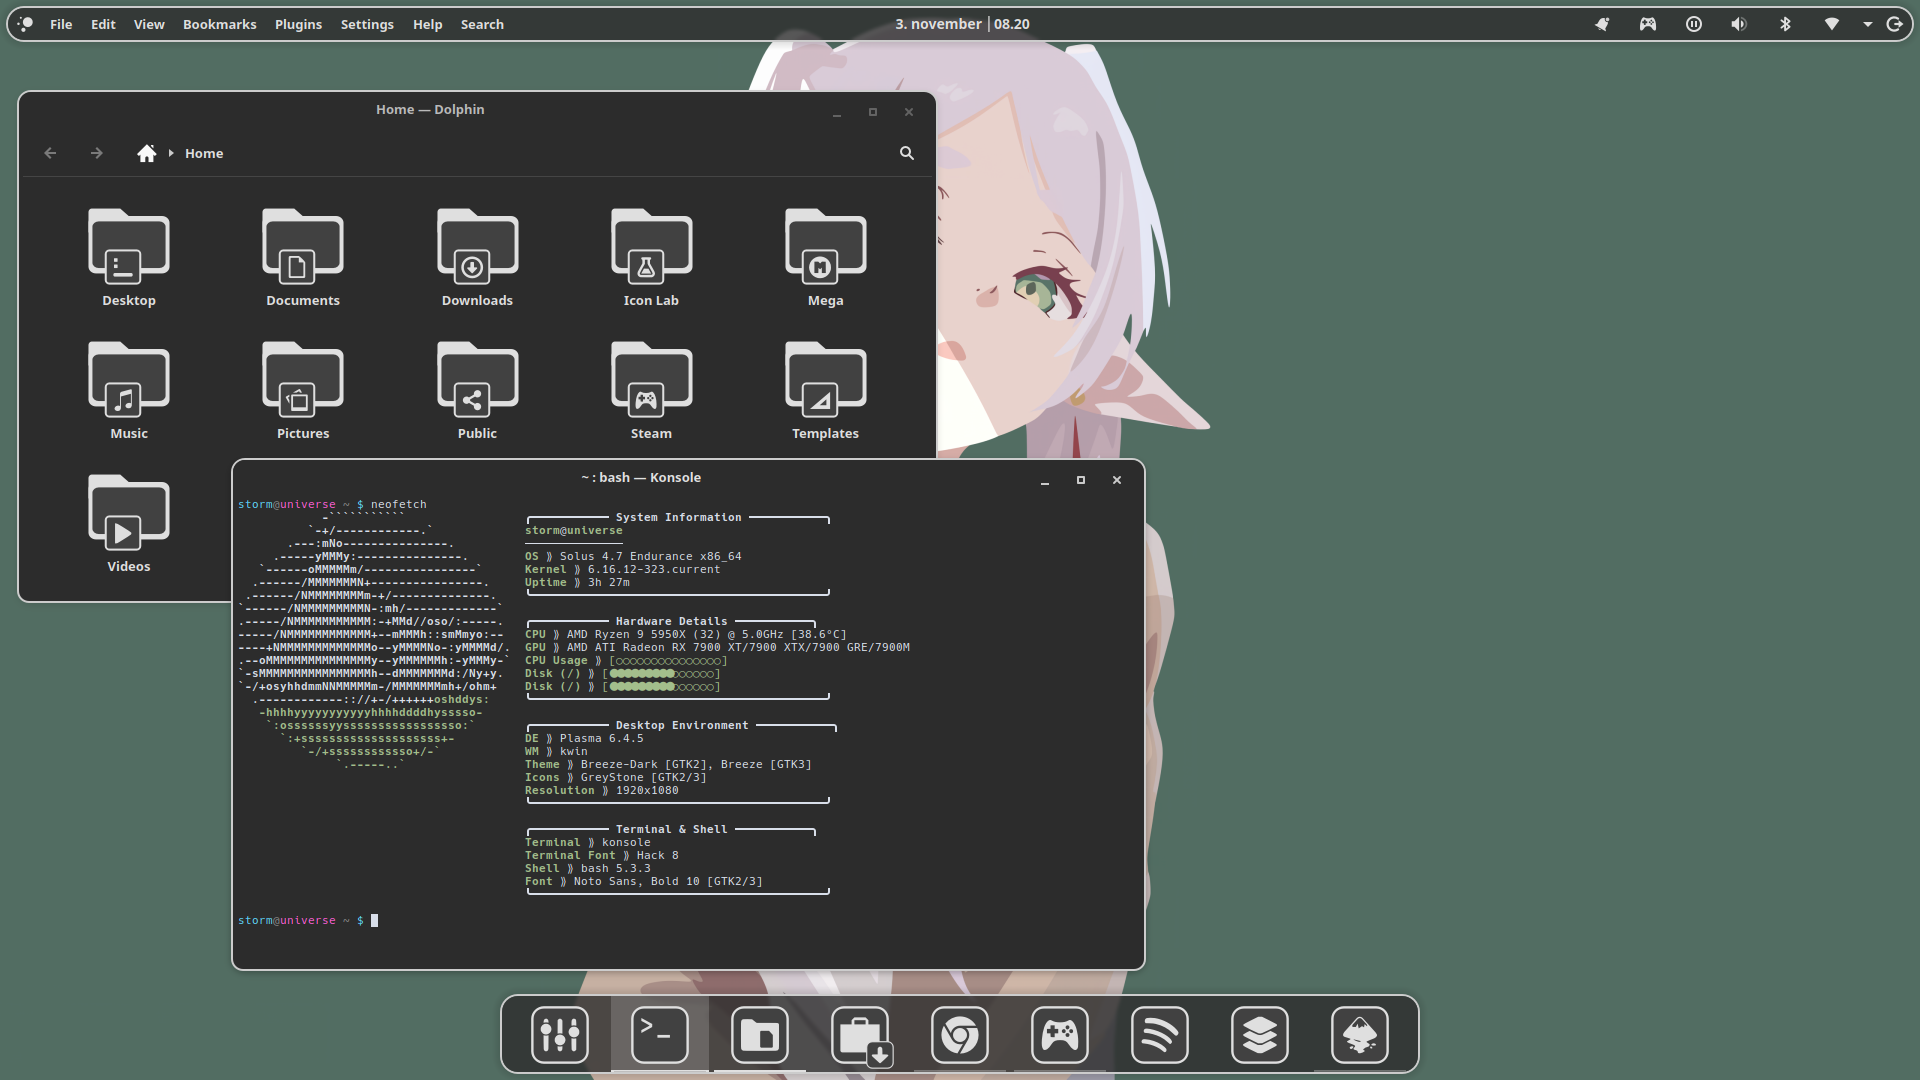The height and width of the screenshot is (1080, 1920).
Task: Open the Bookmarks menu
Action: [219, 24]
